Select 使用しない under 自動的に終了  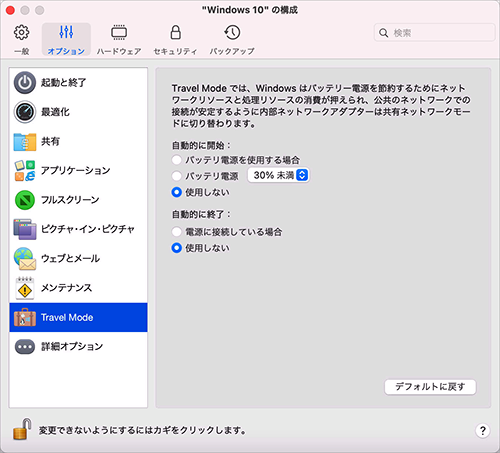tap(177, 248)
